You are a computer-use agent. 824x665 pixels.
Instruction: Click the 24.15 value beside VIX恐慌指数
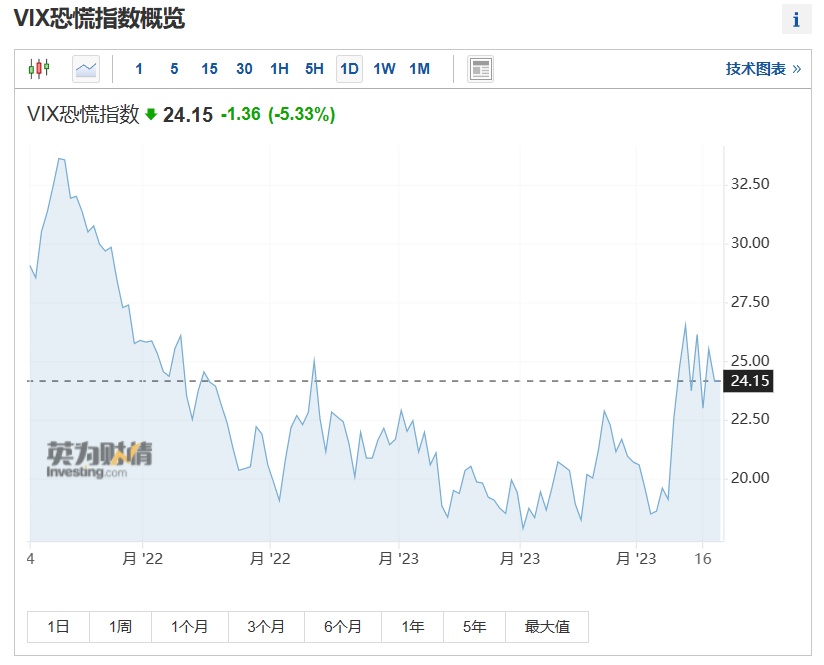click(188, 115)
